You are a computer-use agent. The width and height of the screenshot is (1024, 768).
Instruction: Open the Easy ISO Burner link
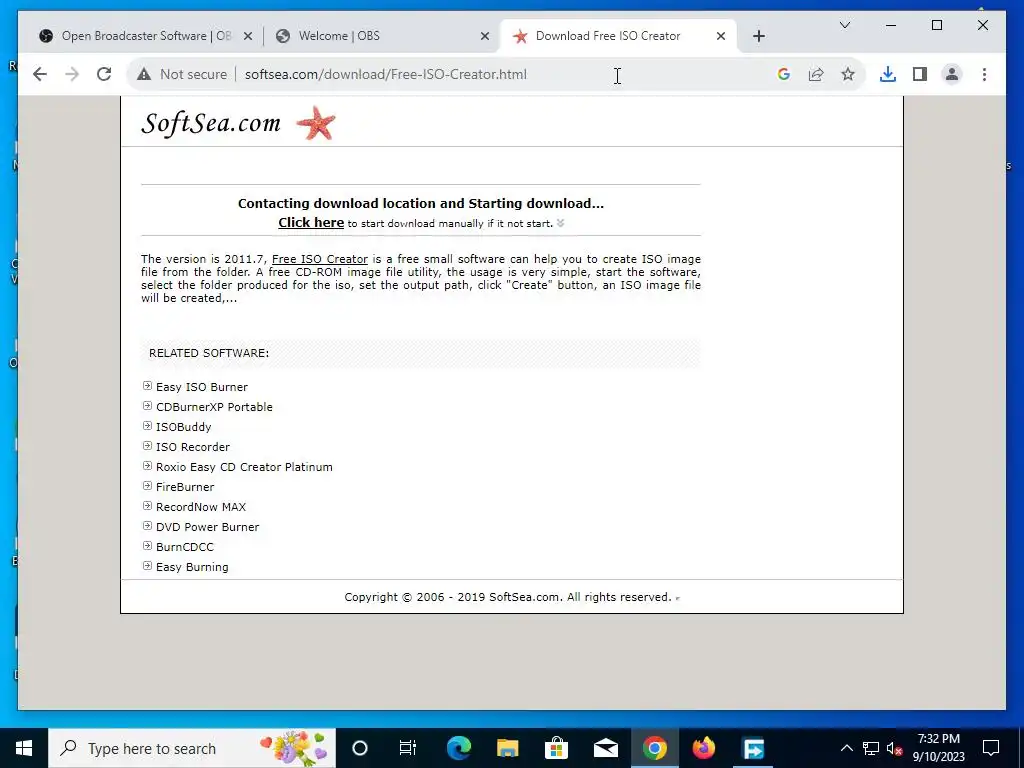coord(202,387)
